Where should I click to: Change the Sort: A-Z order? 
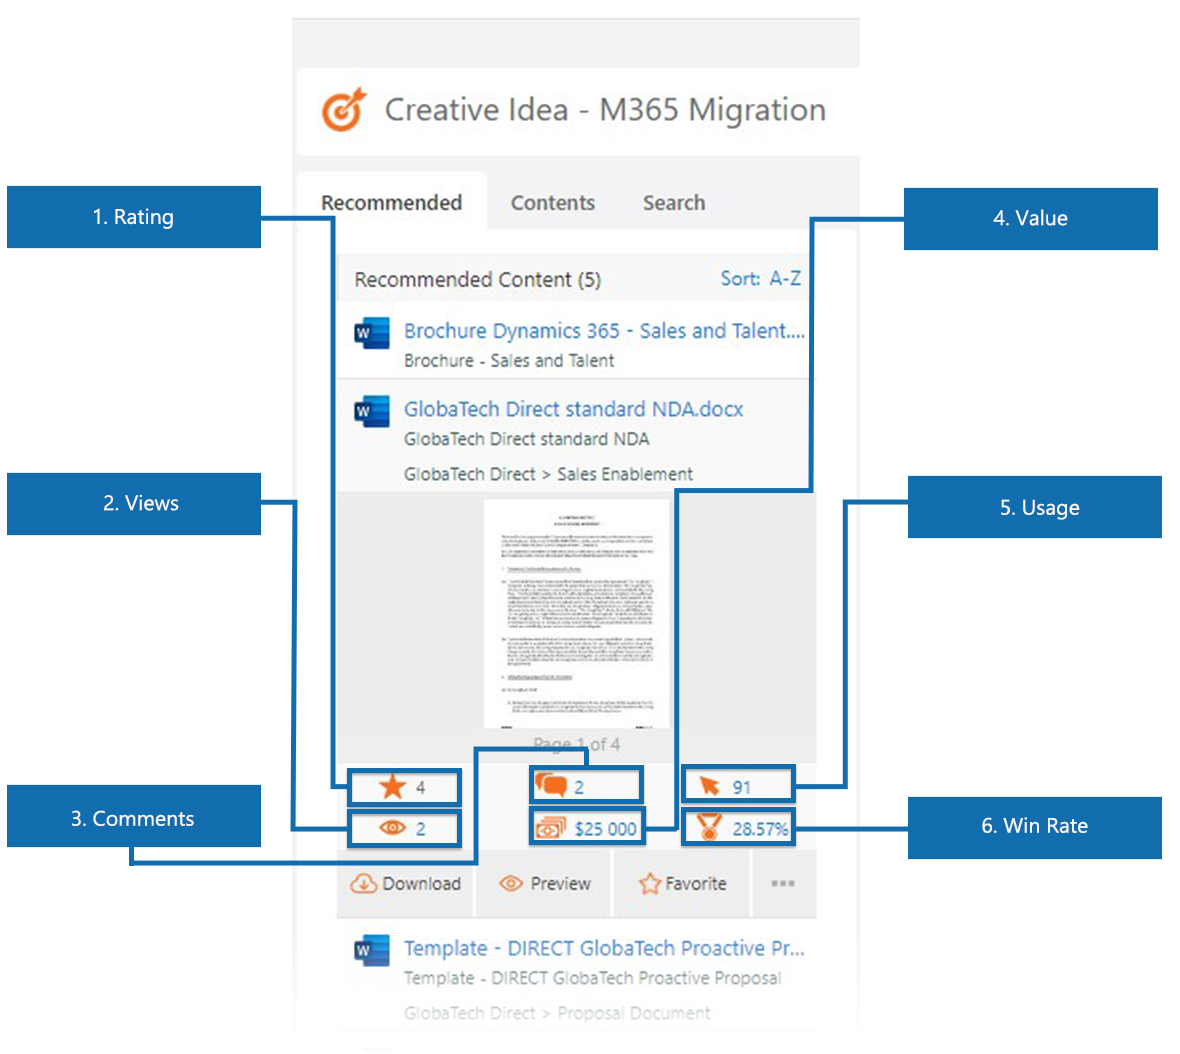click(760, 279)
